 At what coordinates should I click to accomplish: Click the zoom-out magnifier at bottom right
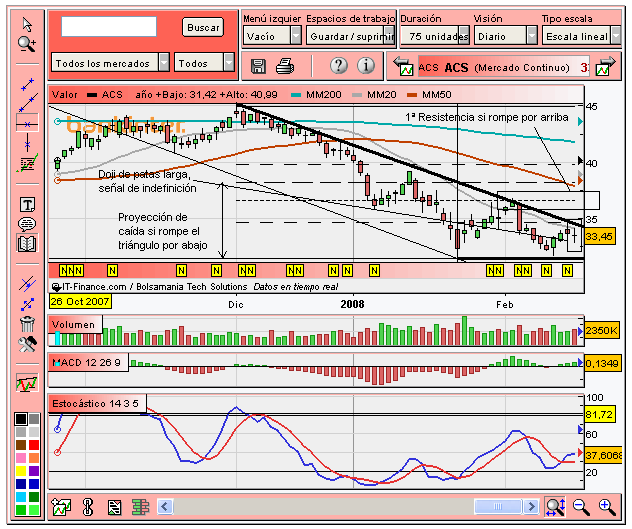[x=581, y=507]
